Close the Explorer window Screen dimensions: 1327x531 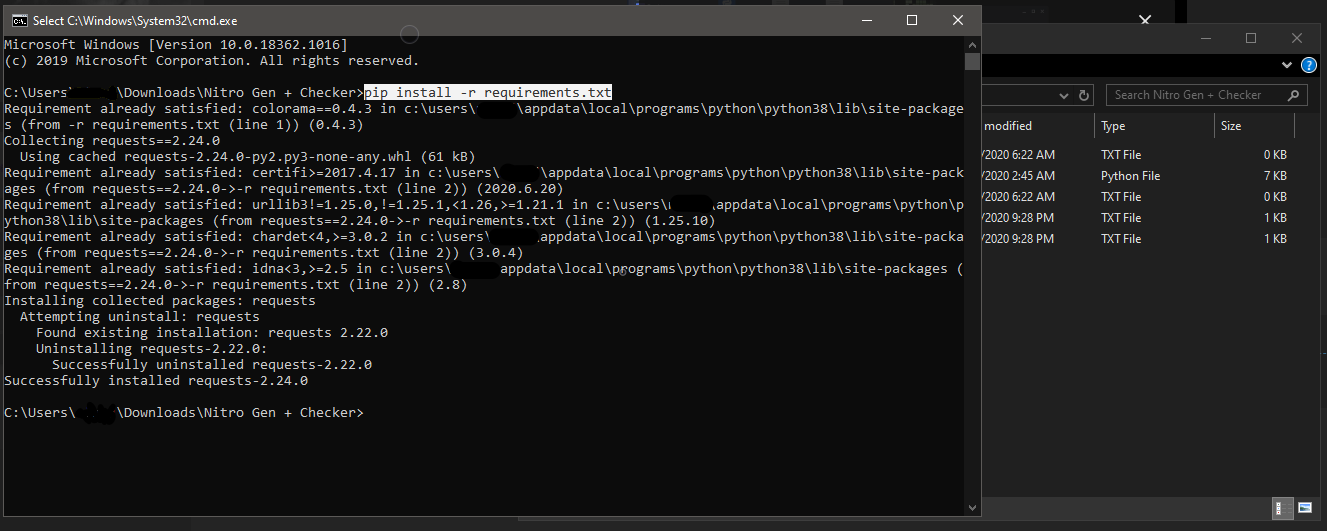pyautogui.click(x=1297, y=39)
